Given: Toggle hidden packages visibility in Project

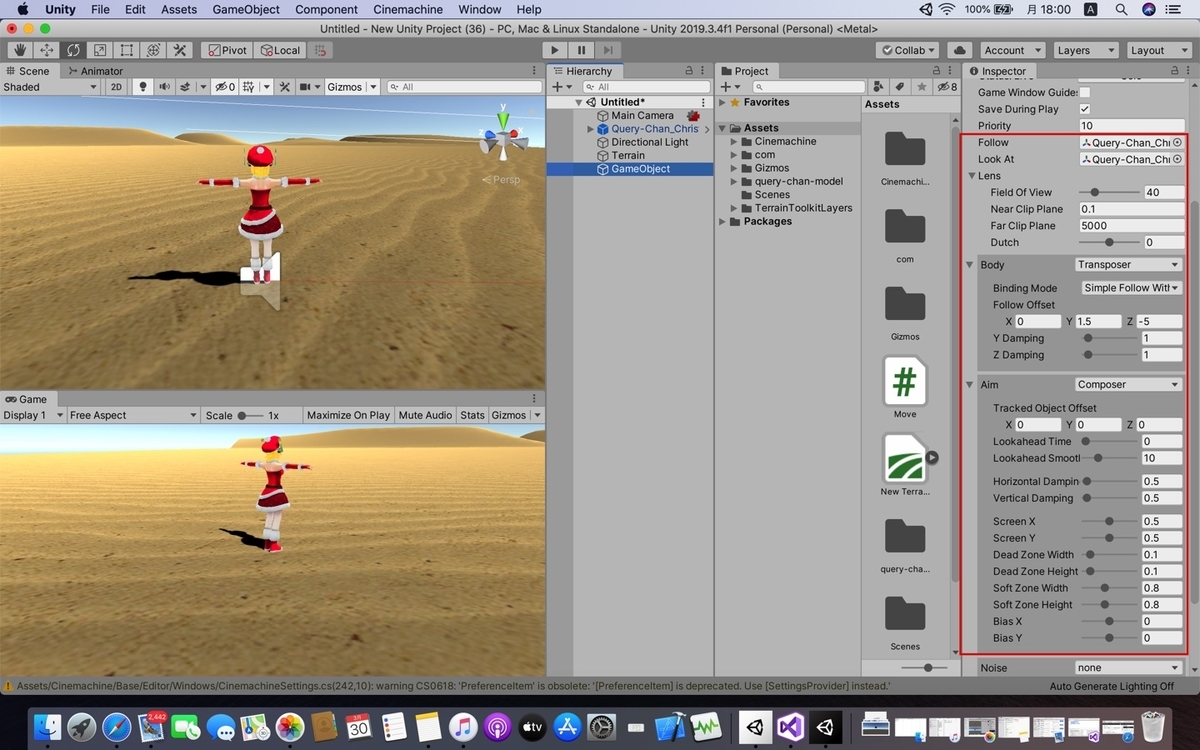Looking at the screenshot, I should tap(946, 87).
